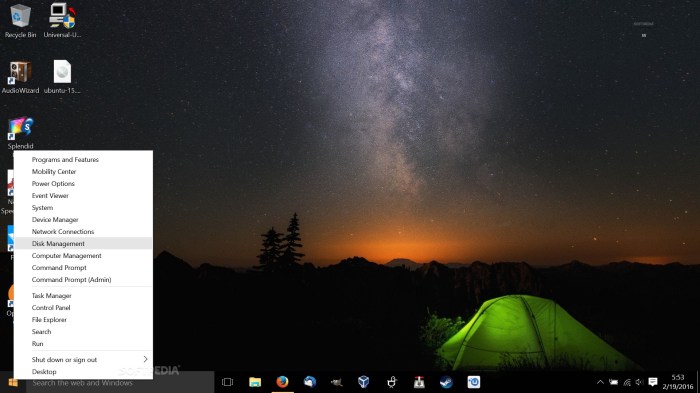Screen dimensions: 700x393
Task: Open the clock showing 5:53
Action: pyautogui.click(x=678, y=382)
